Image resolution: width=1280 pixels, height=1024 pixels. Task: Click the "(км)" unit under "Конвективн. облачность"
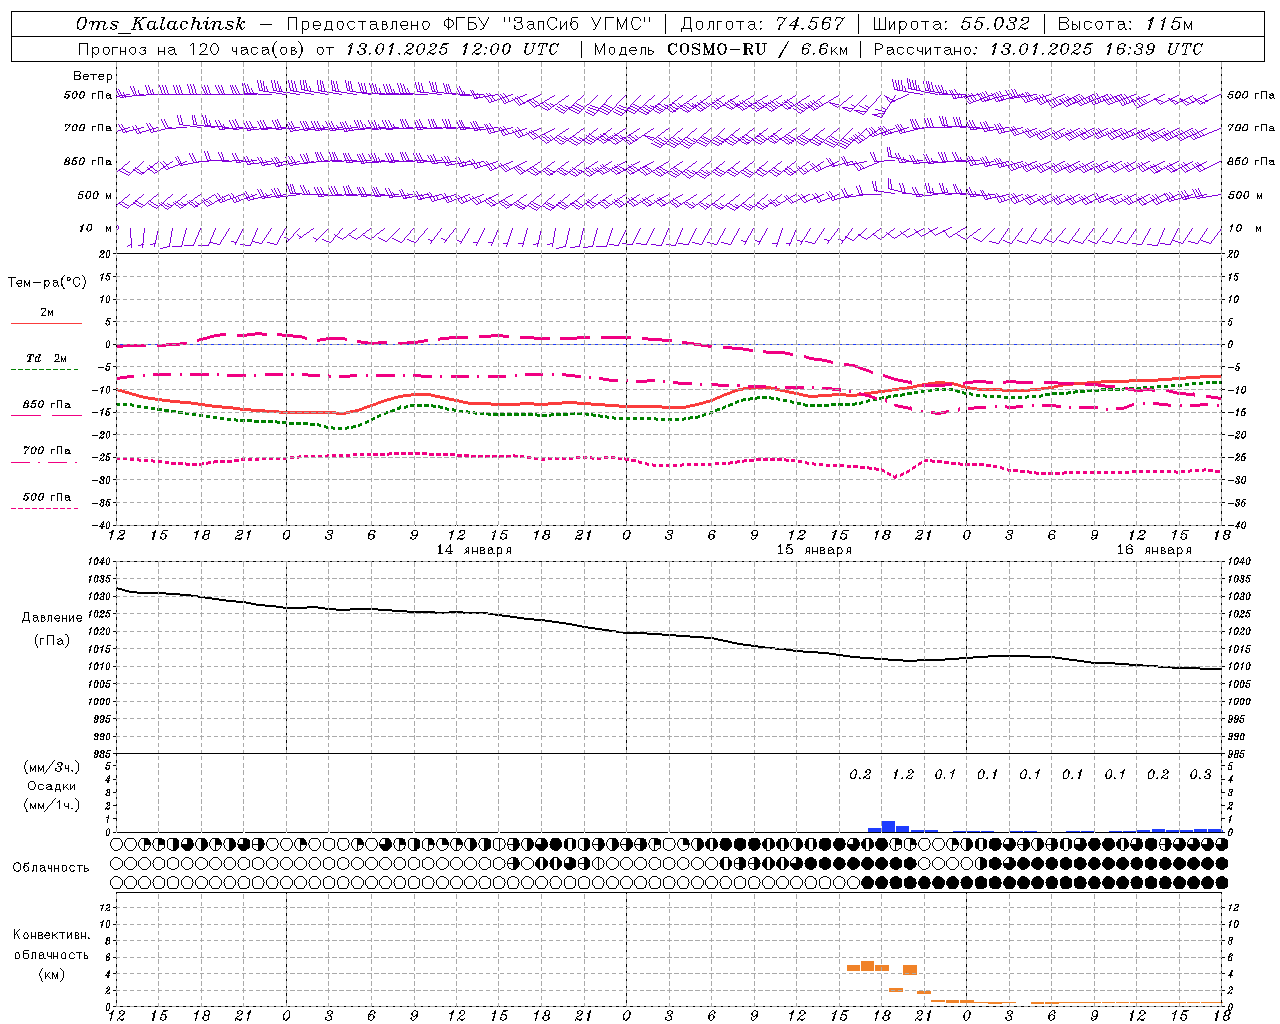pos(52,974)
